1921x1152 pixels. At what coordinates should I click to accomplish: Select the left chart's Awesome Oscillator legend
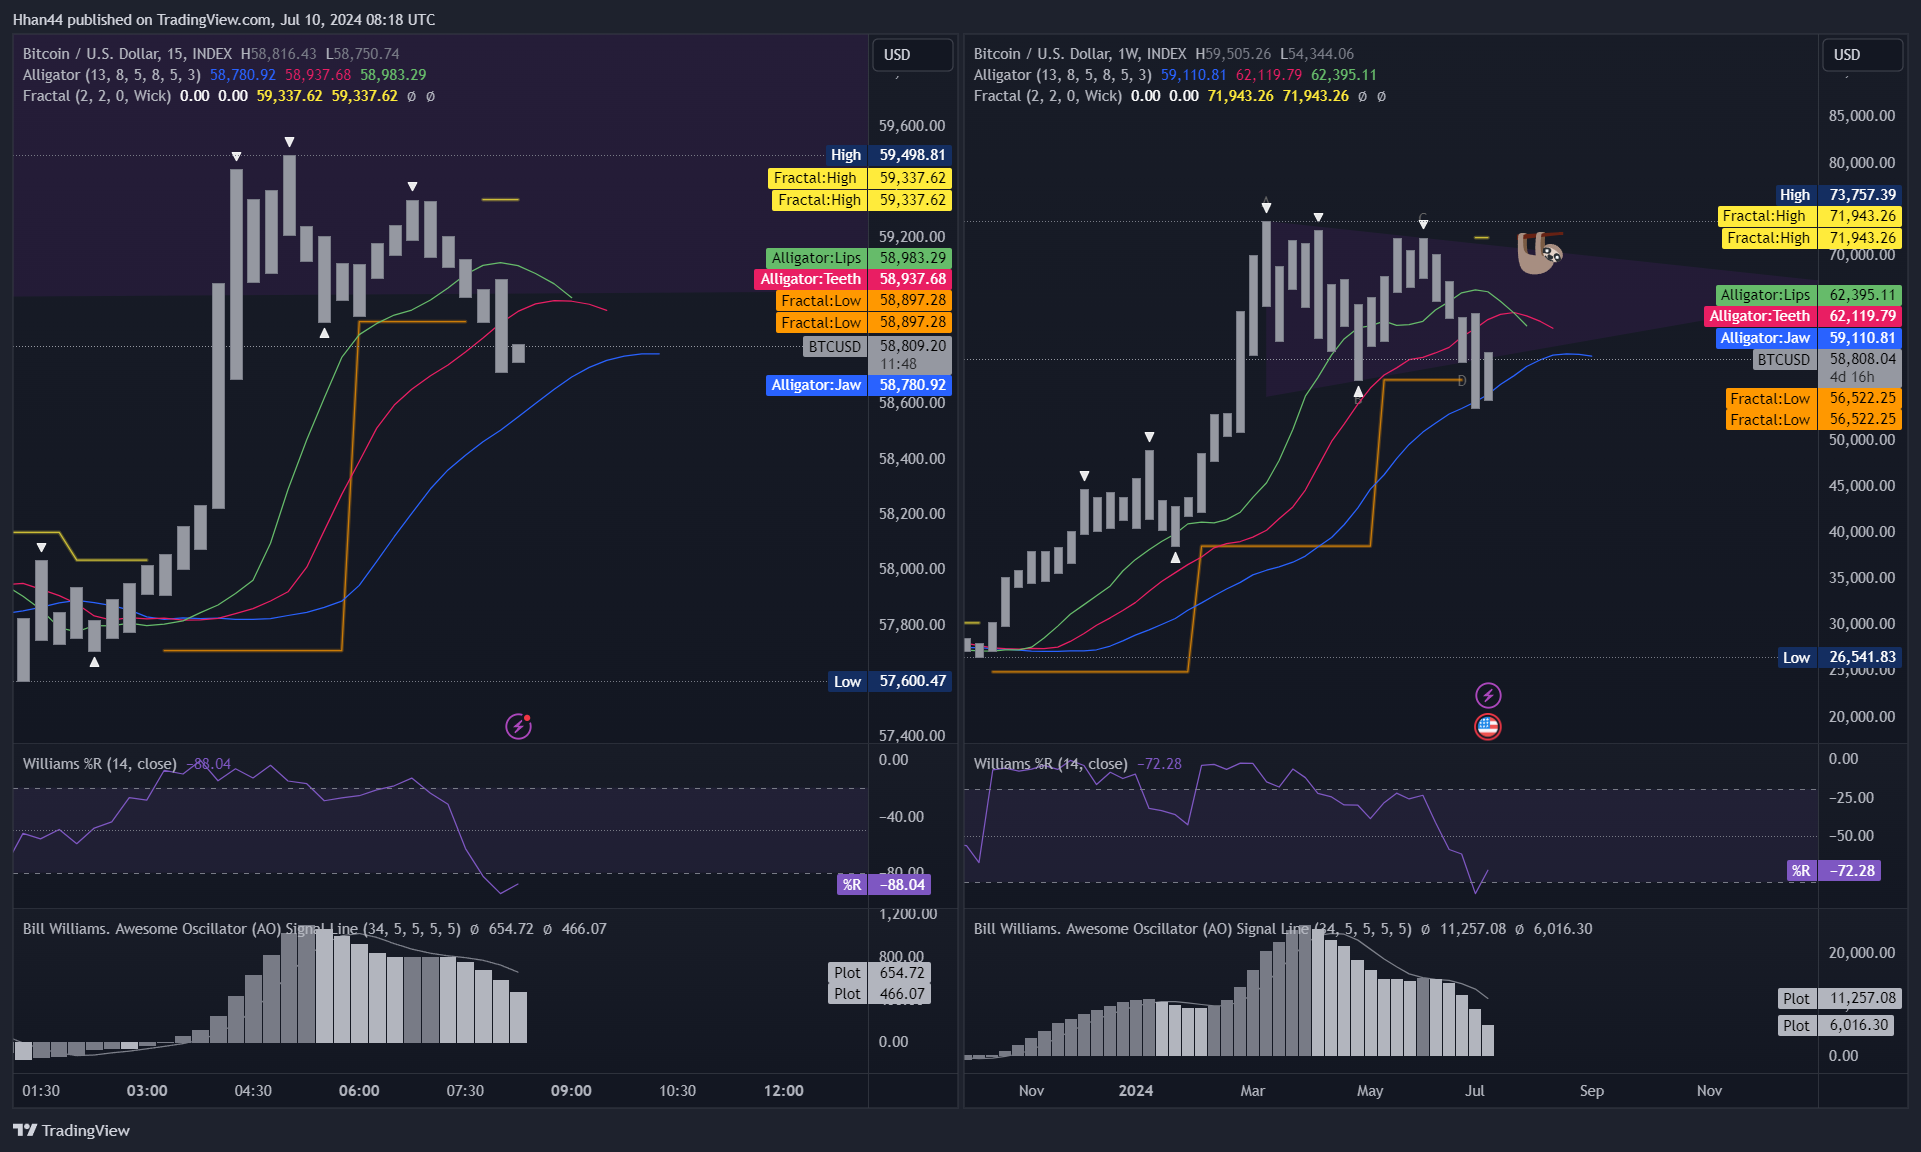314,929
